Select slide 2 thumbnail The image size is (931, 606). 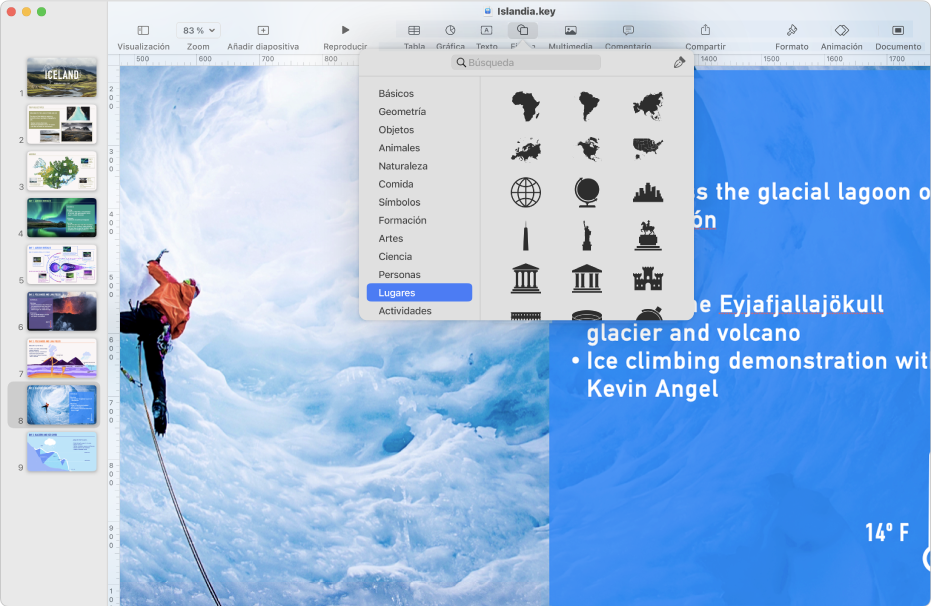[x=62, y=124]
